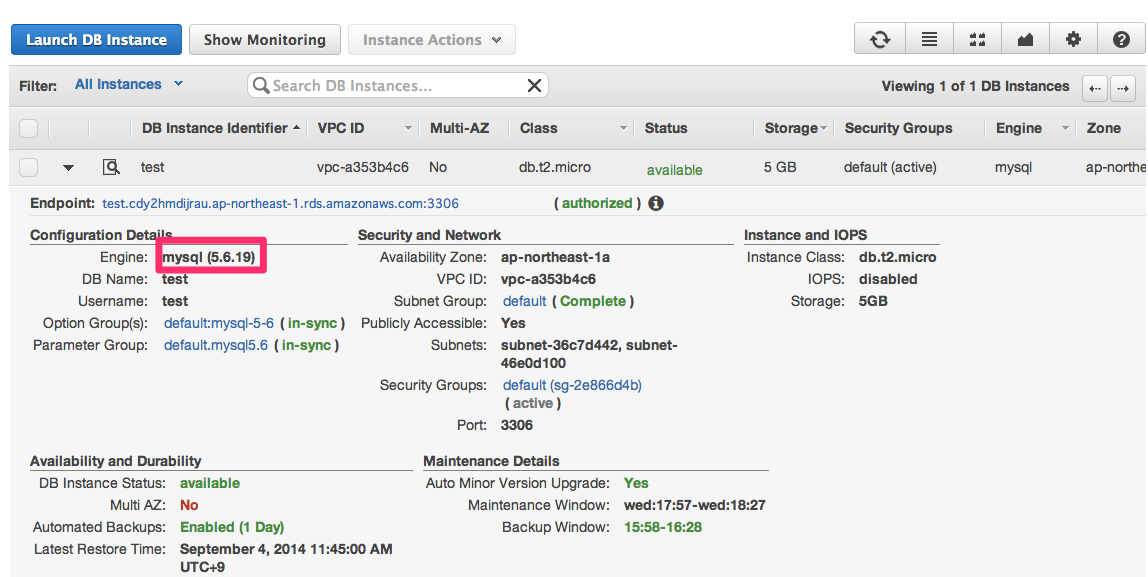Toggle the select-all checkbox in the table header
This screenshot has height=577, width=1148.
point(29,128)
